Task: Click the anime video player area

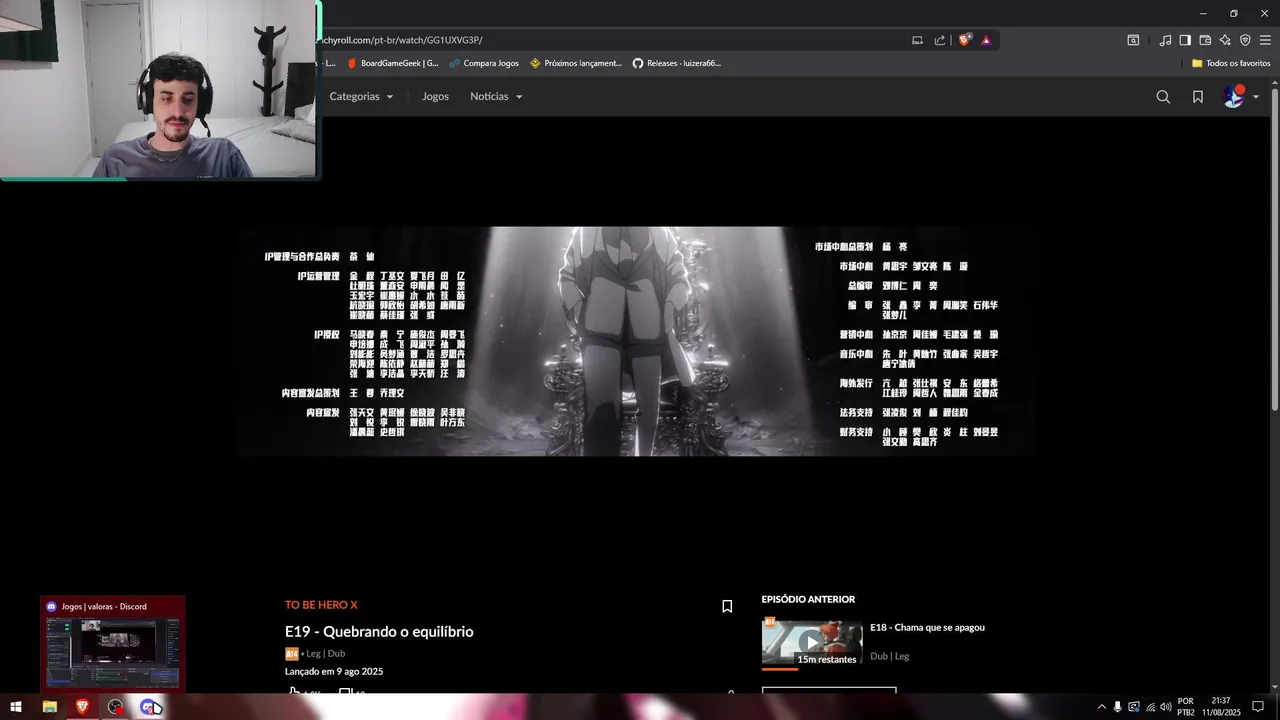Action: coord(636,341)
